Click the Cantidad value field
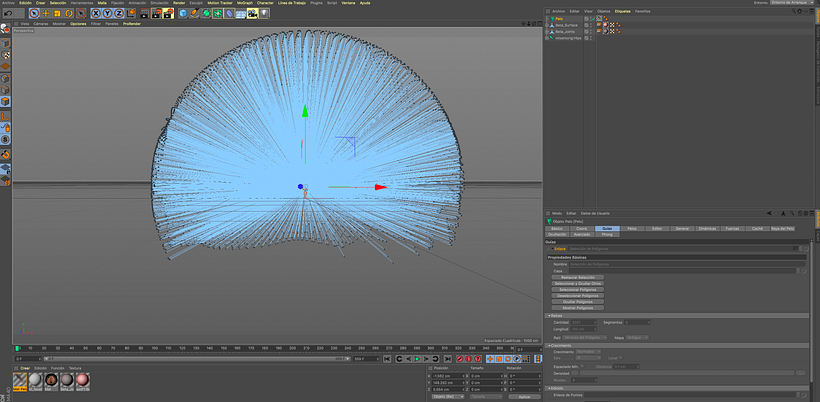 584,323
